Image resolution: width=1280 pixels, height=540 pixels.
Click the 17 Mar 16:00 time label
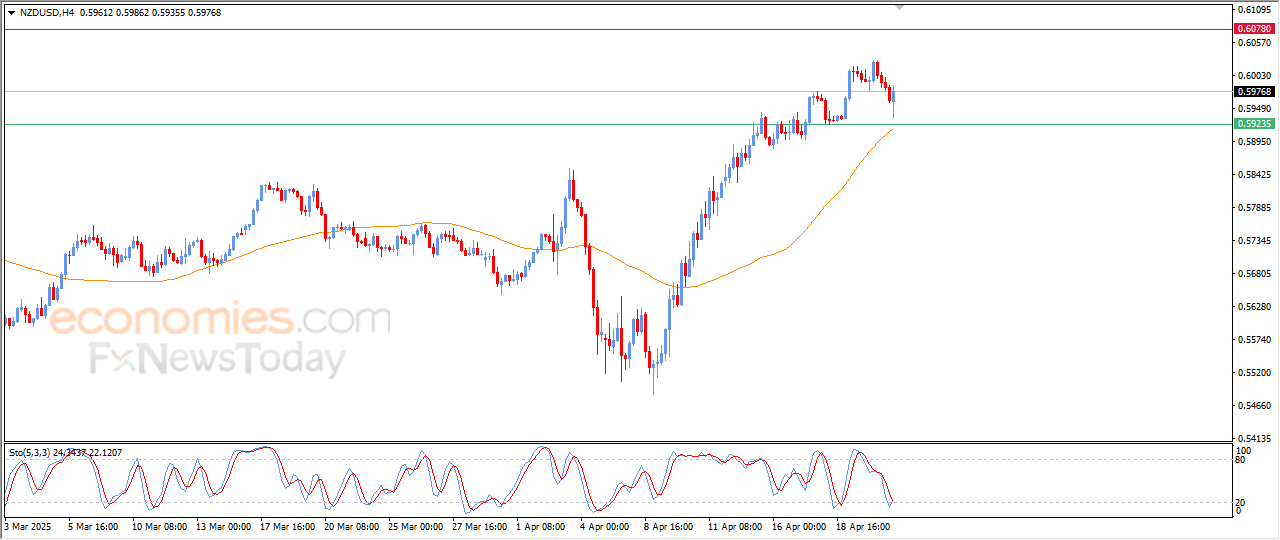(x=286, y=526)
